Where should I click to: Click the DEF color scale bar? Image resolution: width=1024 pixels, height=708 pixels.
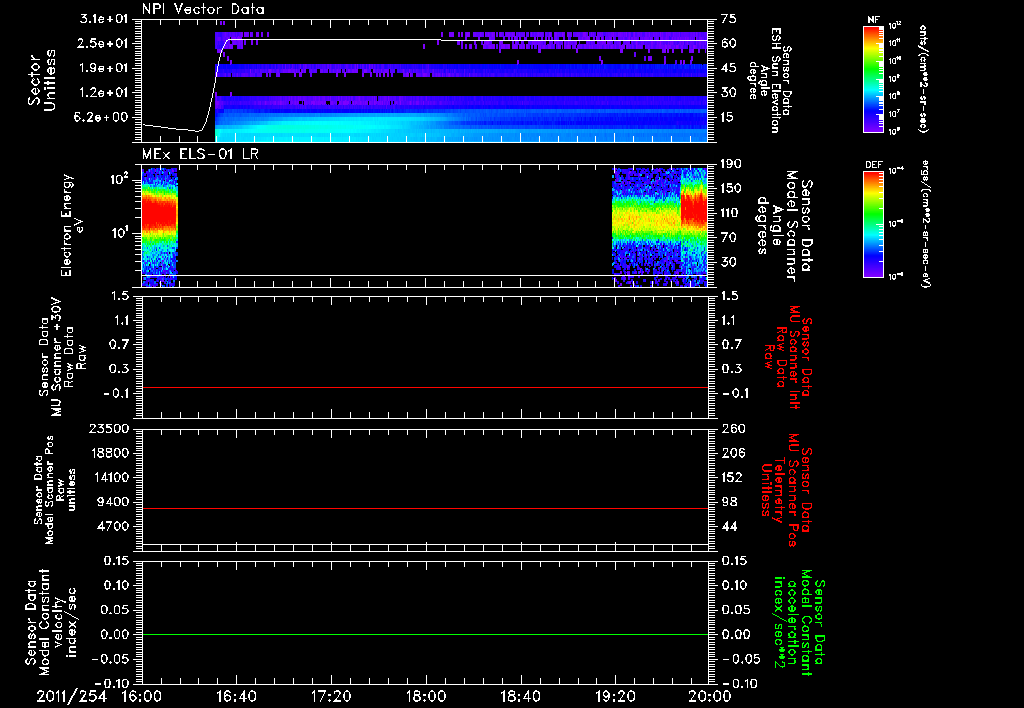pyautogui.click(x=874, y=223)
